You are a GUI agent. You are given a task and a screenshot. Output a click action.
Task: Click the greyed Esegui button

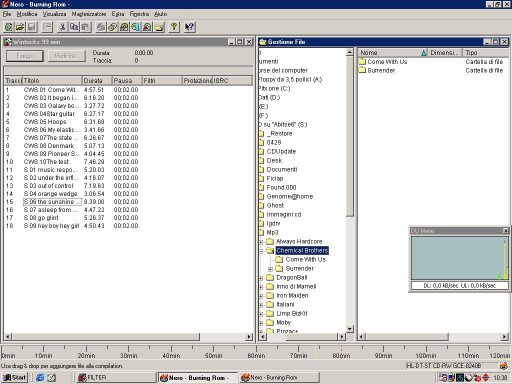(25, 56)
